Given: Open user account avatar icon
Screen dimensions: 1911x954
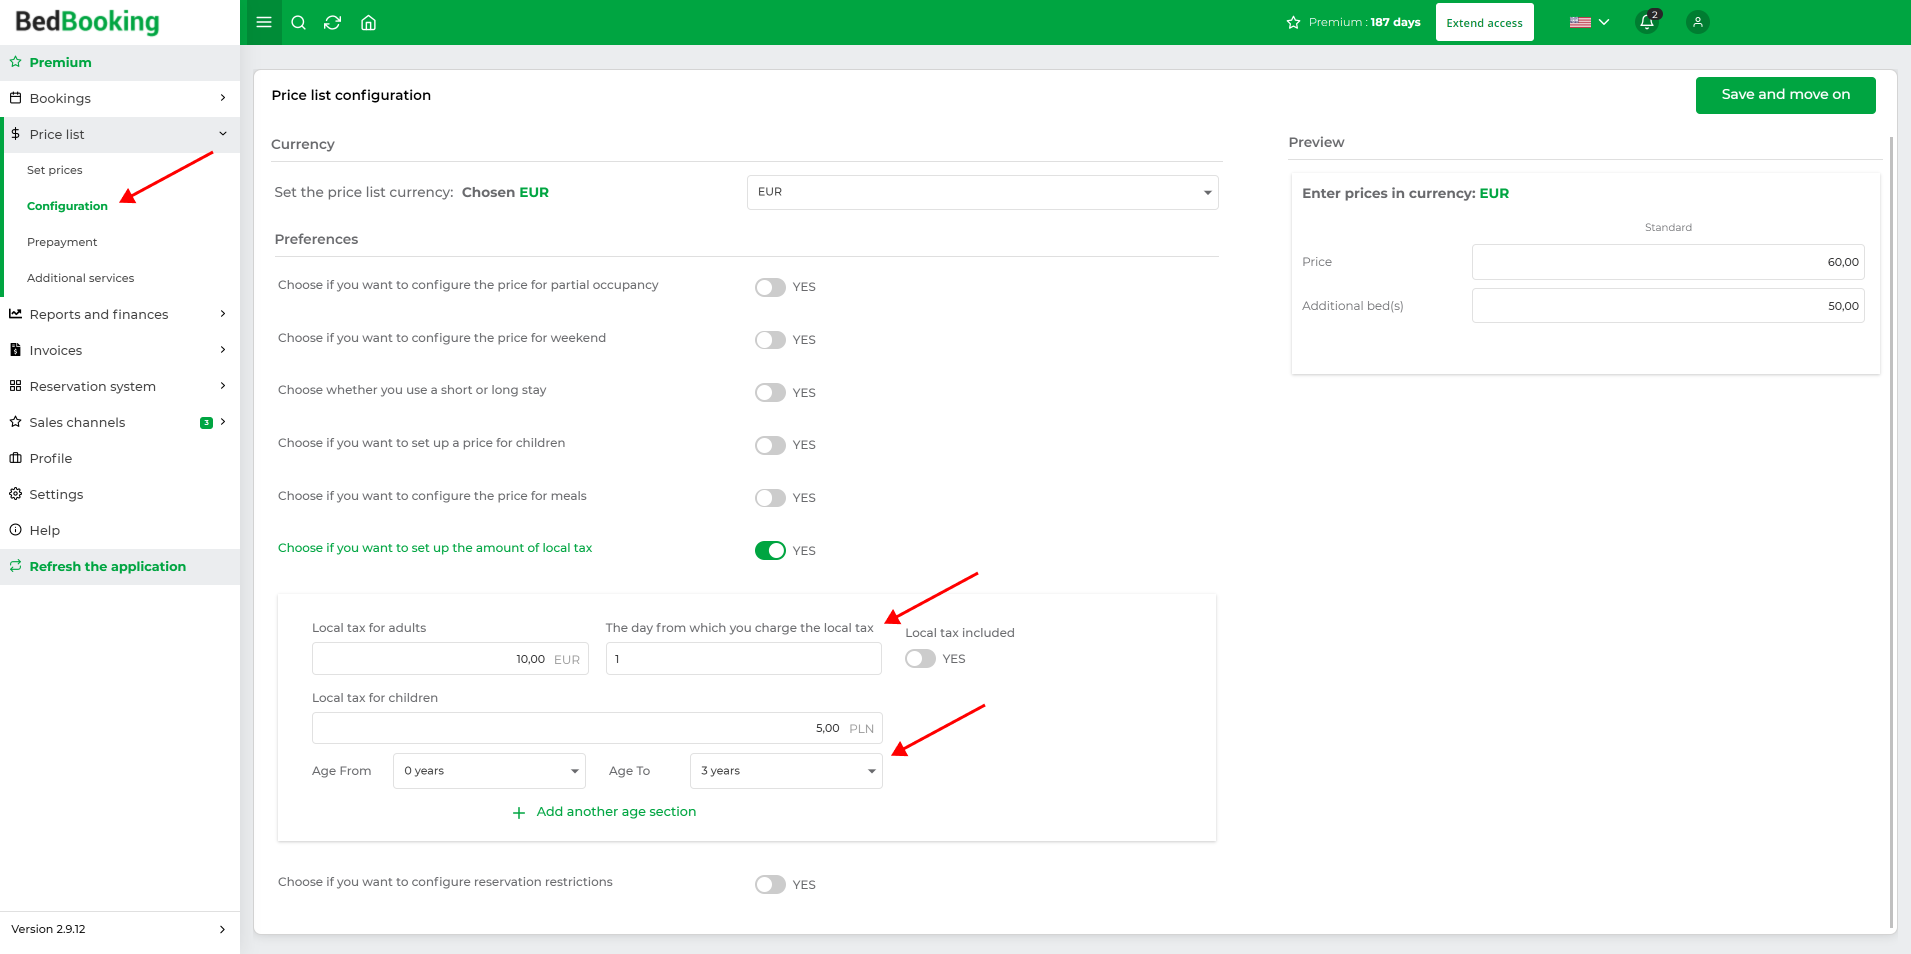Looking at the screenshot, I should point(1697,22).
